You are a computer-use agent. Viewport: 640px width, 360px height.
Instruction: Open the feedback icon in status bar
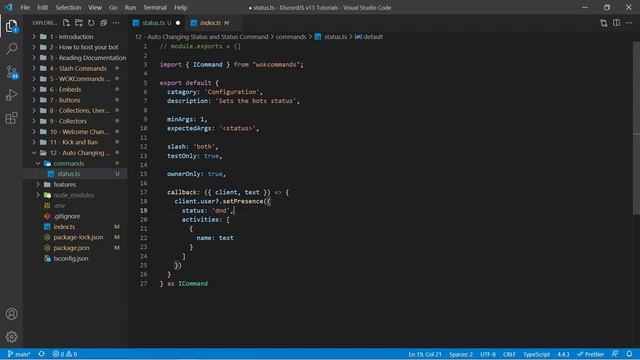(x=615, y=354)
